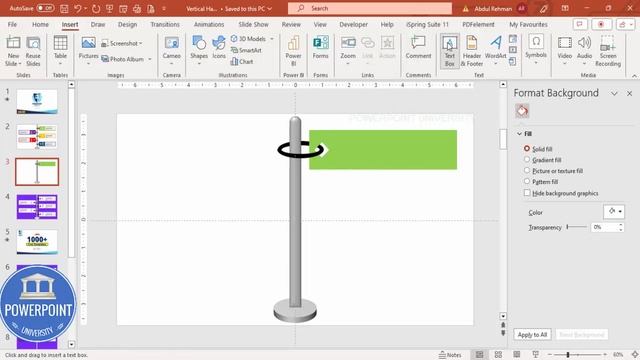Adjust the Transparency slider
This screenshot has height=360, width=640.
click(576, 227)
